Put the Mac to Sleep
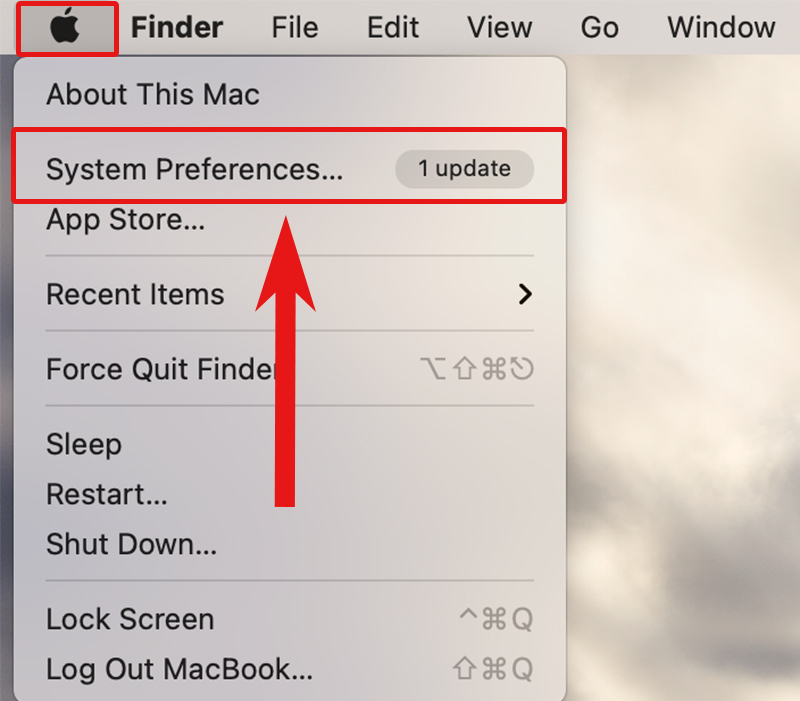This screenshot has width=800, height=701. click(290, 444)
